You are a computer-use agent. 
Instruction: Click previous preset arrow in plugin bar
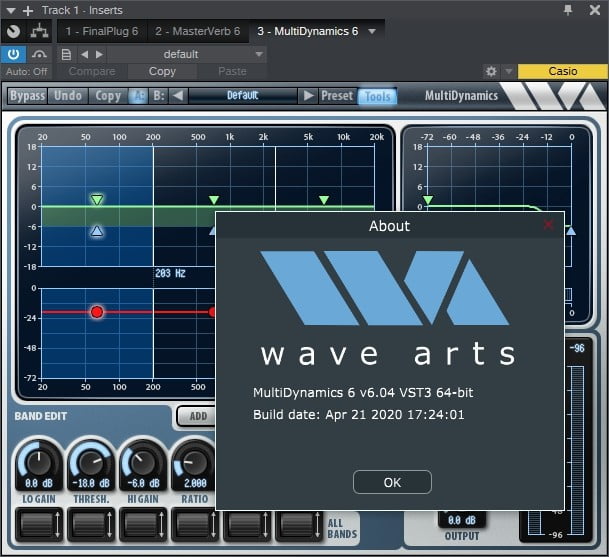tap(178, 96)
